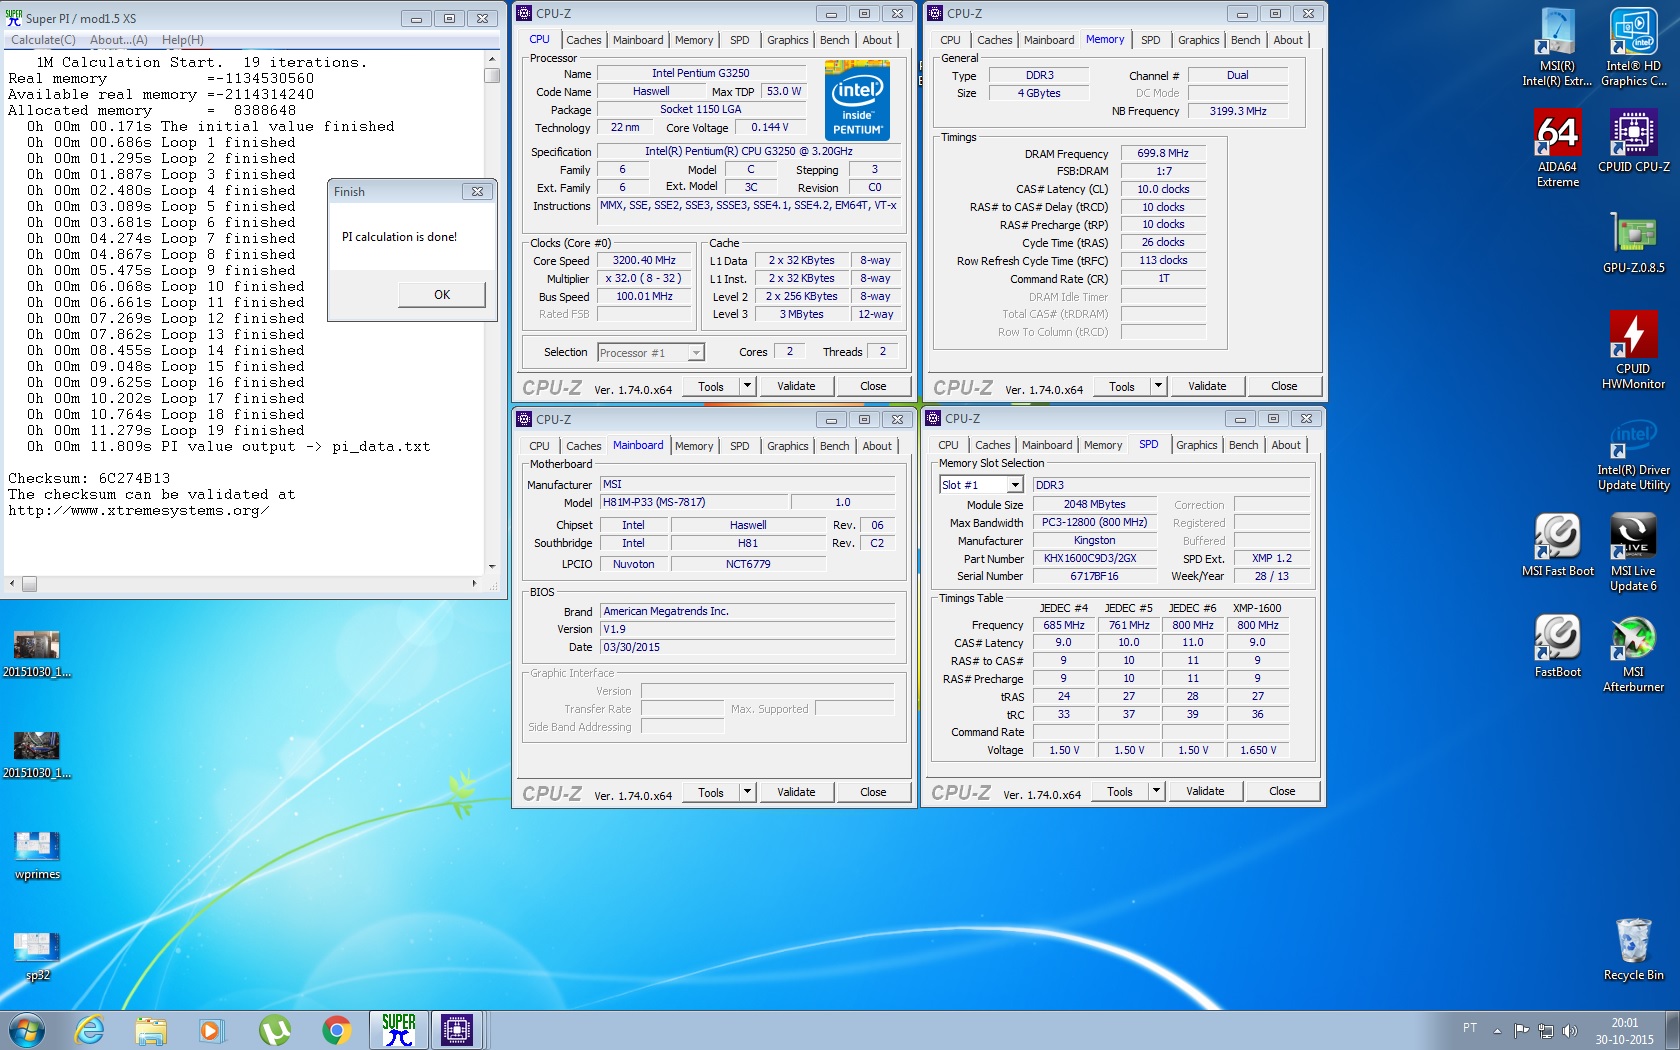Open Calculate menu in Super PI
The image size is (1680, 1050).
[x=43, y=40]
